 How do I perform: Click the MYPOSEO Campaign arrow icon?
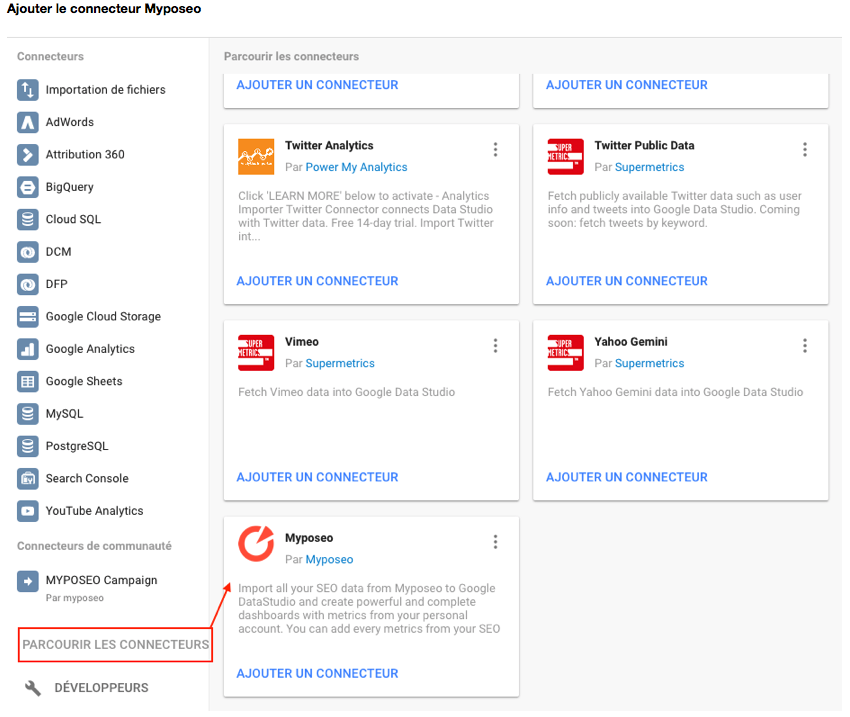(28, 582)
